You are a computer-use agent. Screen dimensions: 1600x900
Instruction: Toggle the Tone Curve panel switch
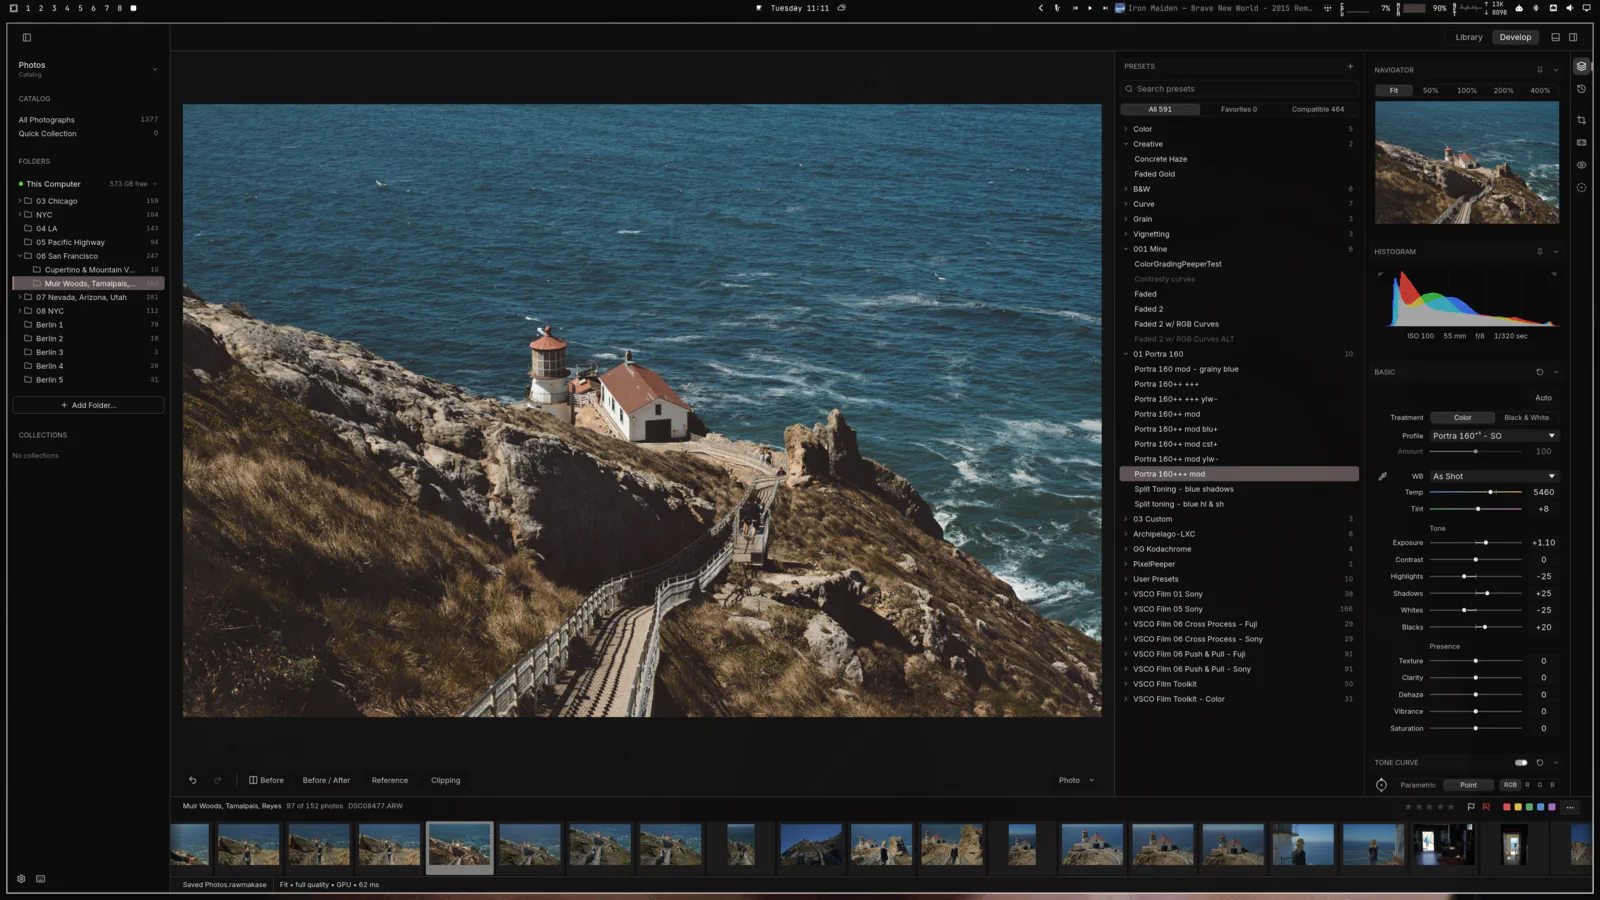click(x=1521, y=762)
